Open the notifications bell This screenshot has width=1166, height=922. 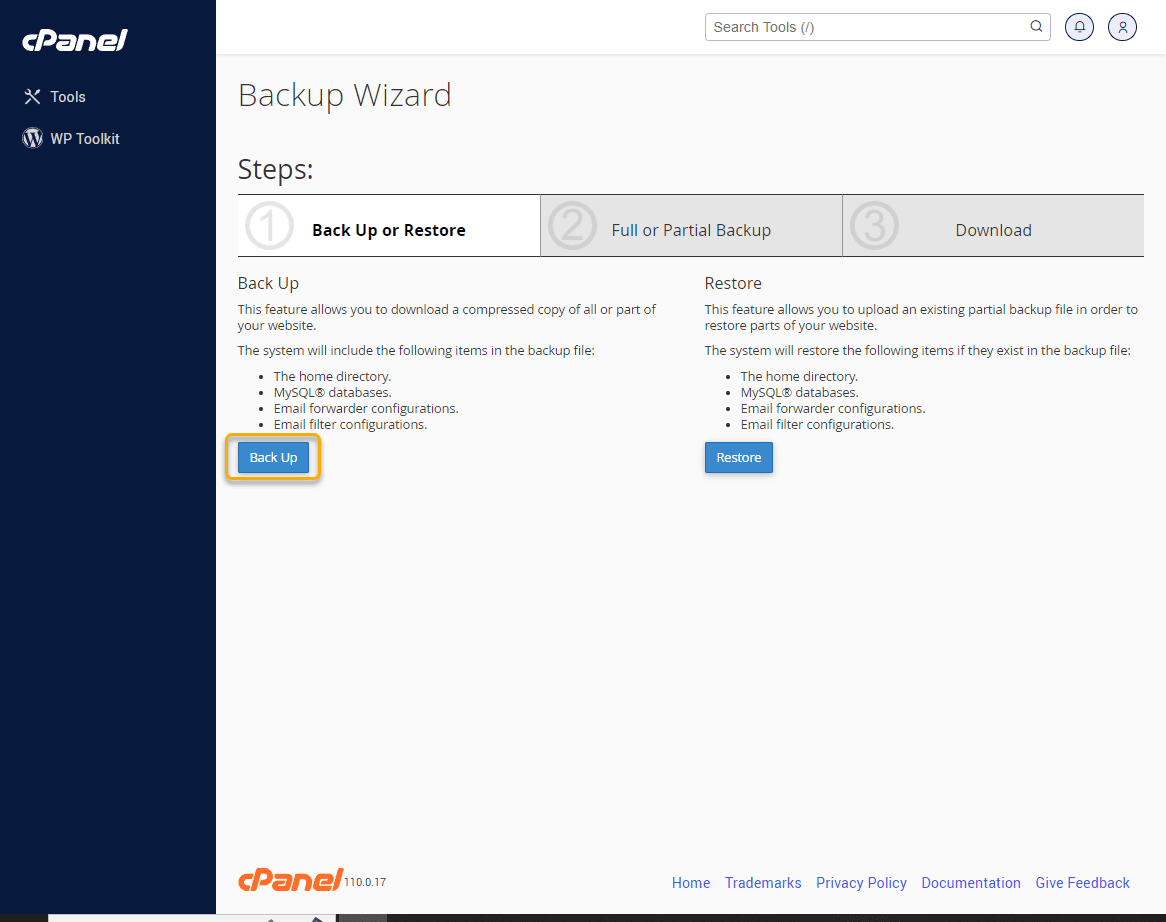[1079, 28]
